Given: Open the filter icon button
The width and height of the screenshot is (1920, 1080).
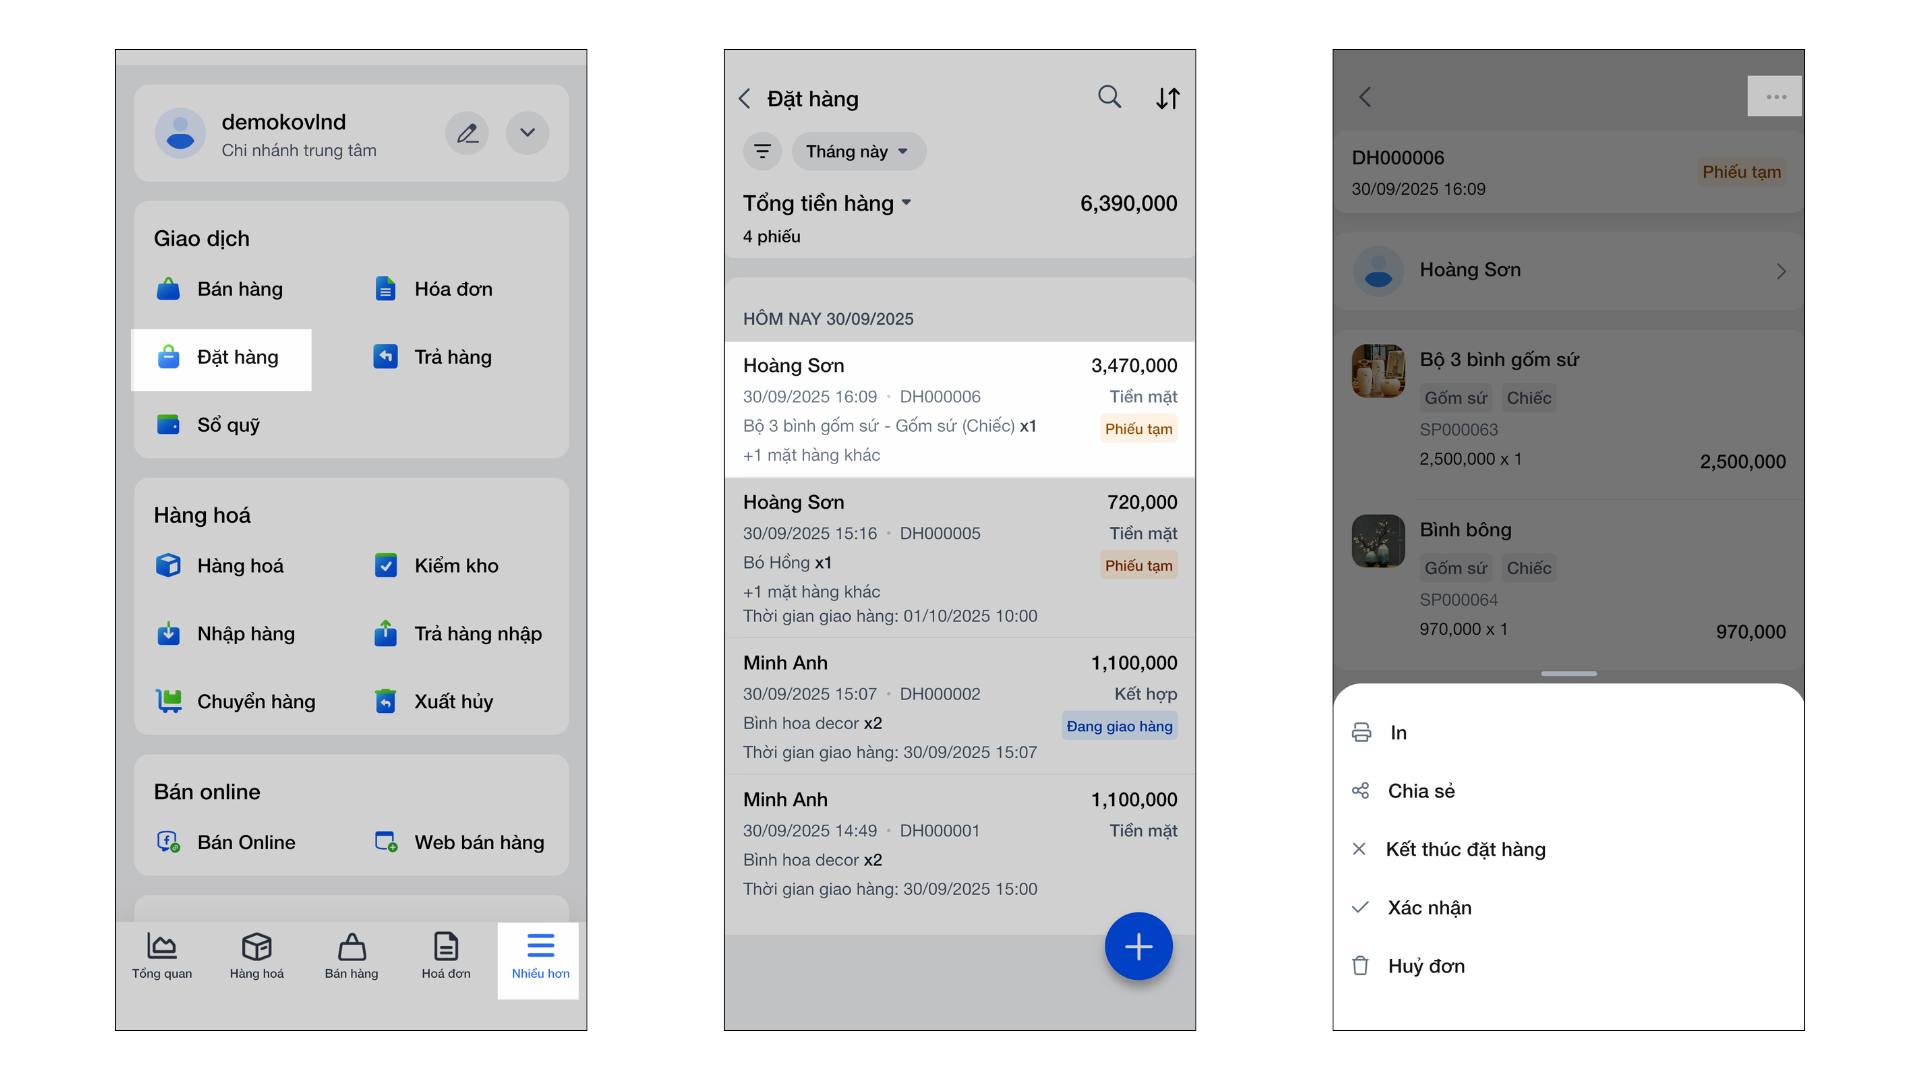Looking at the screenshot, I should tap(762, 152).
